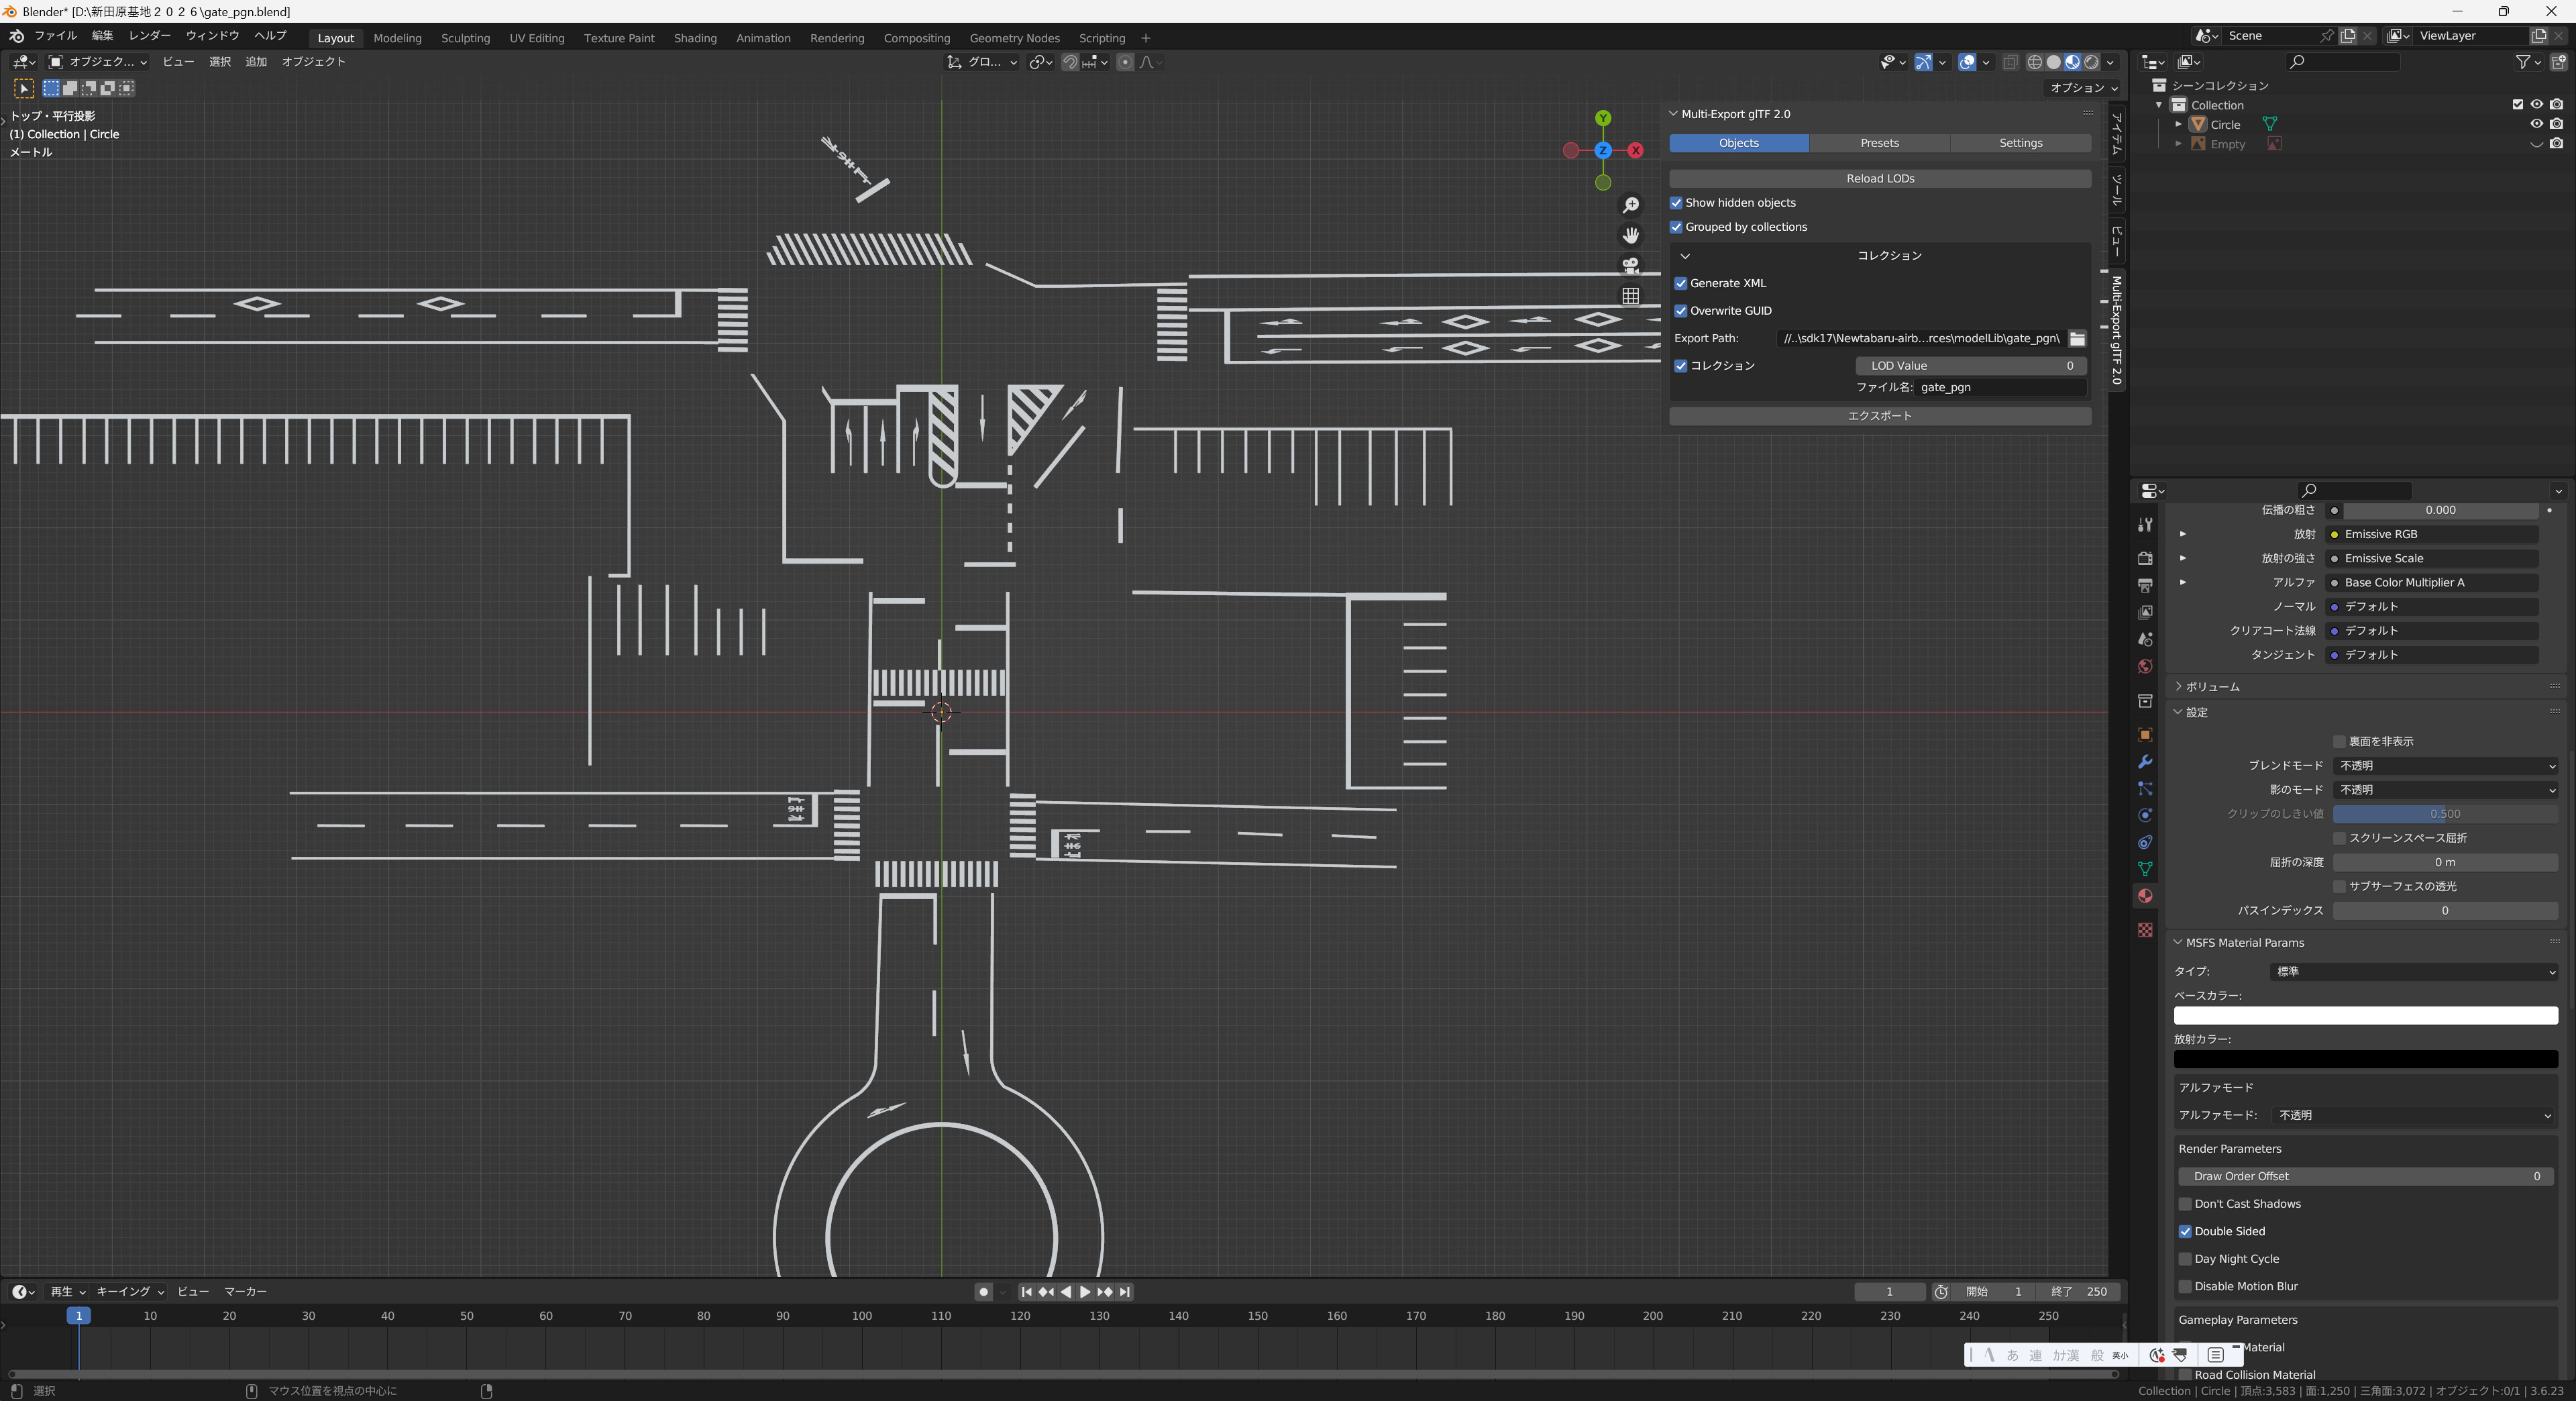Image resolution: width=2576 pixels, height=1401 pixels.
Task: Open the ファイル menu
Action: pos(55,36)
